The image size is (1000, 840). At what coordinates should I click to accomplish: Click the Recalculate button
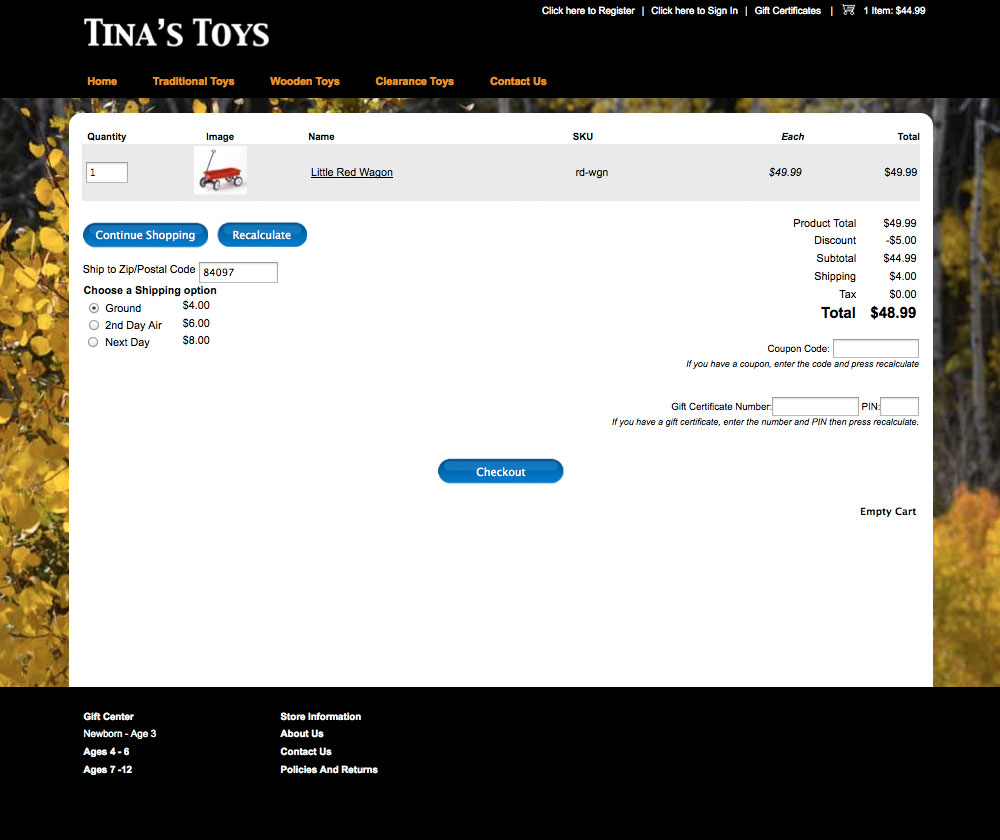pos(262,235)
